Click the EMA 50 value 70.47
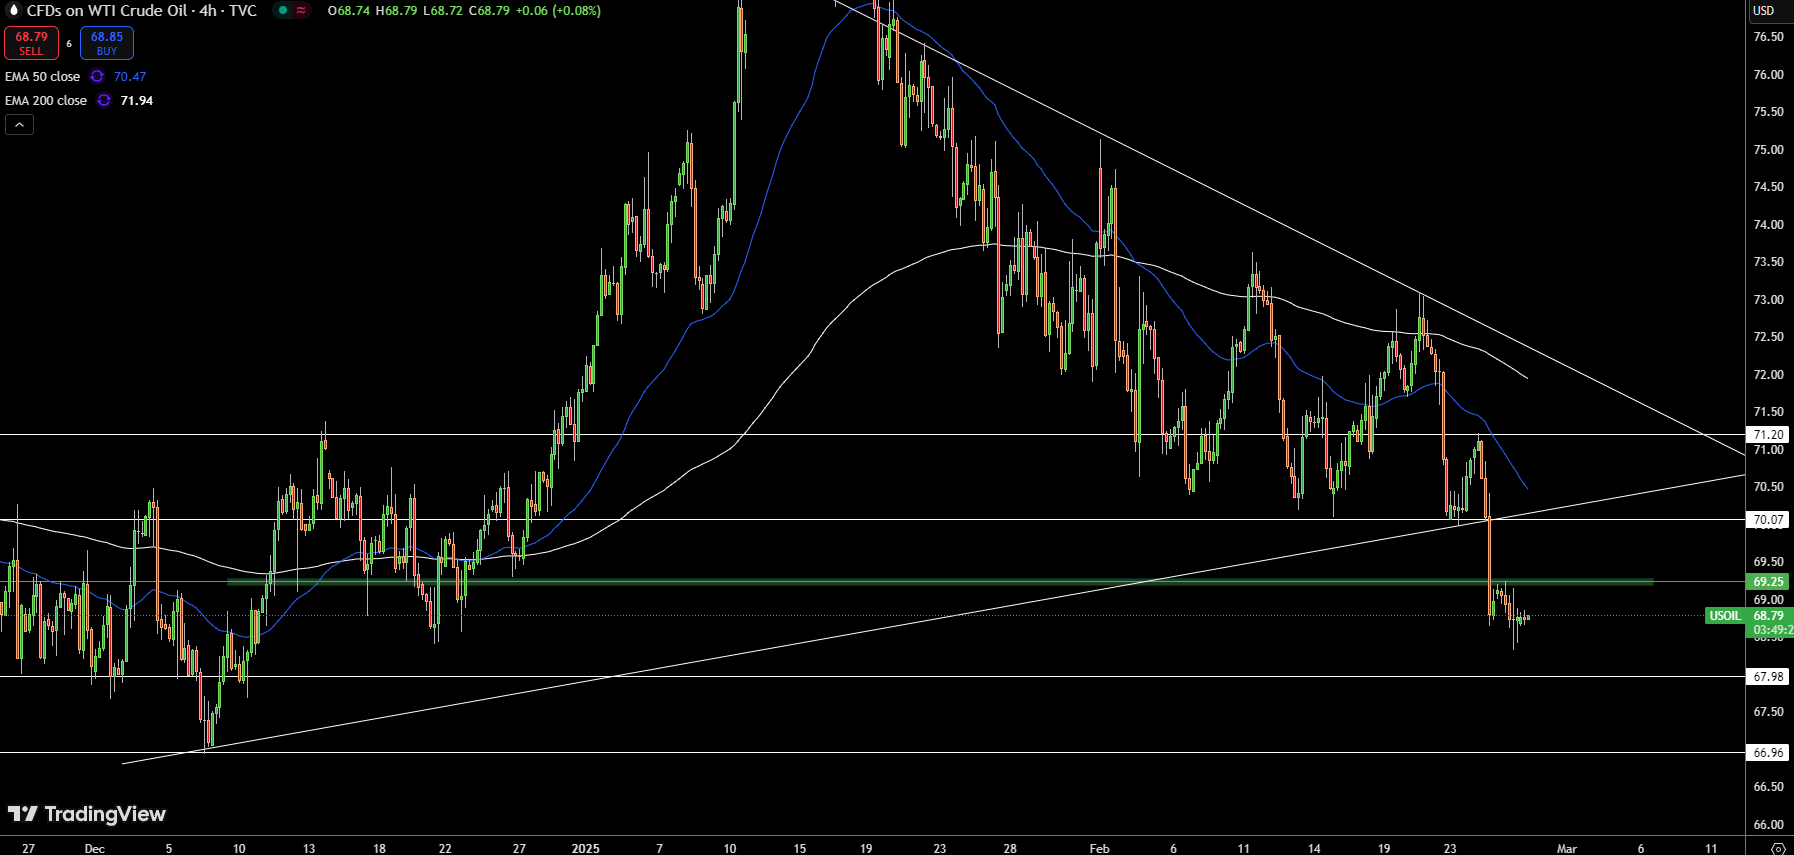 coord(130,76)
